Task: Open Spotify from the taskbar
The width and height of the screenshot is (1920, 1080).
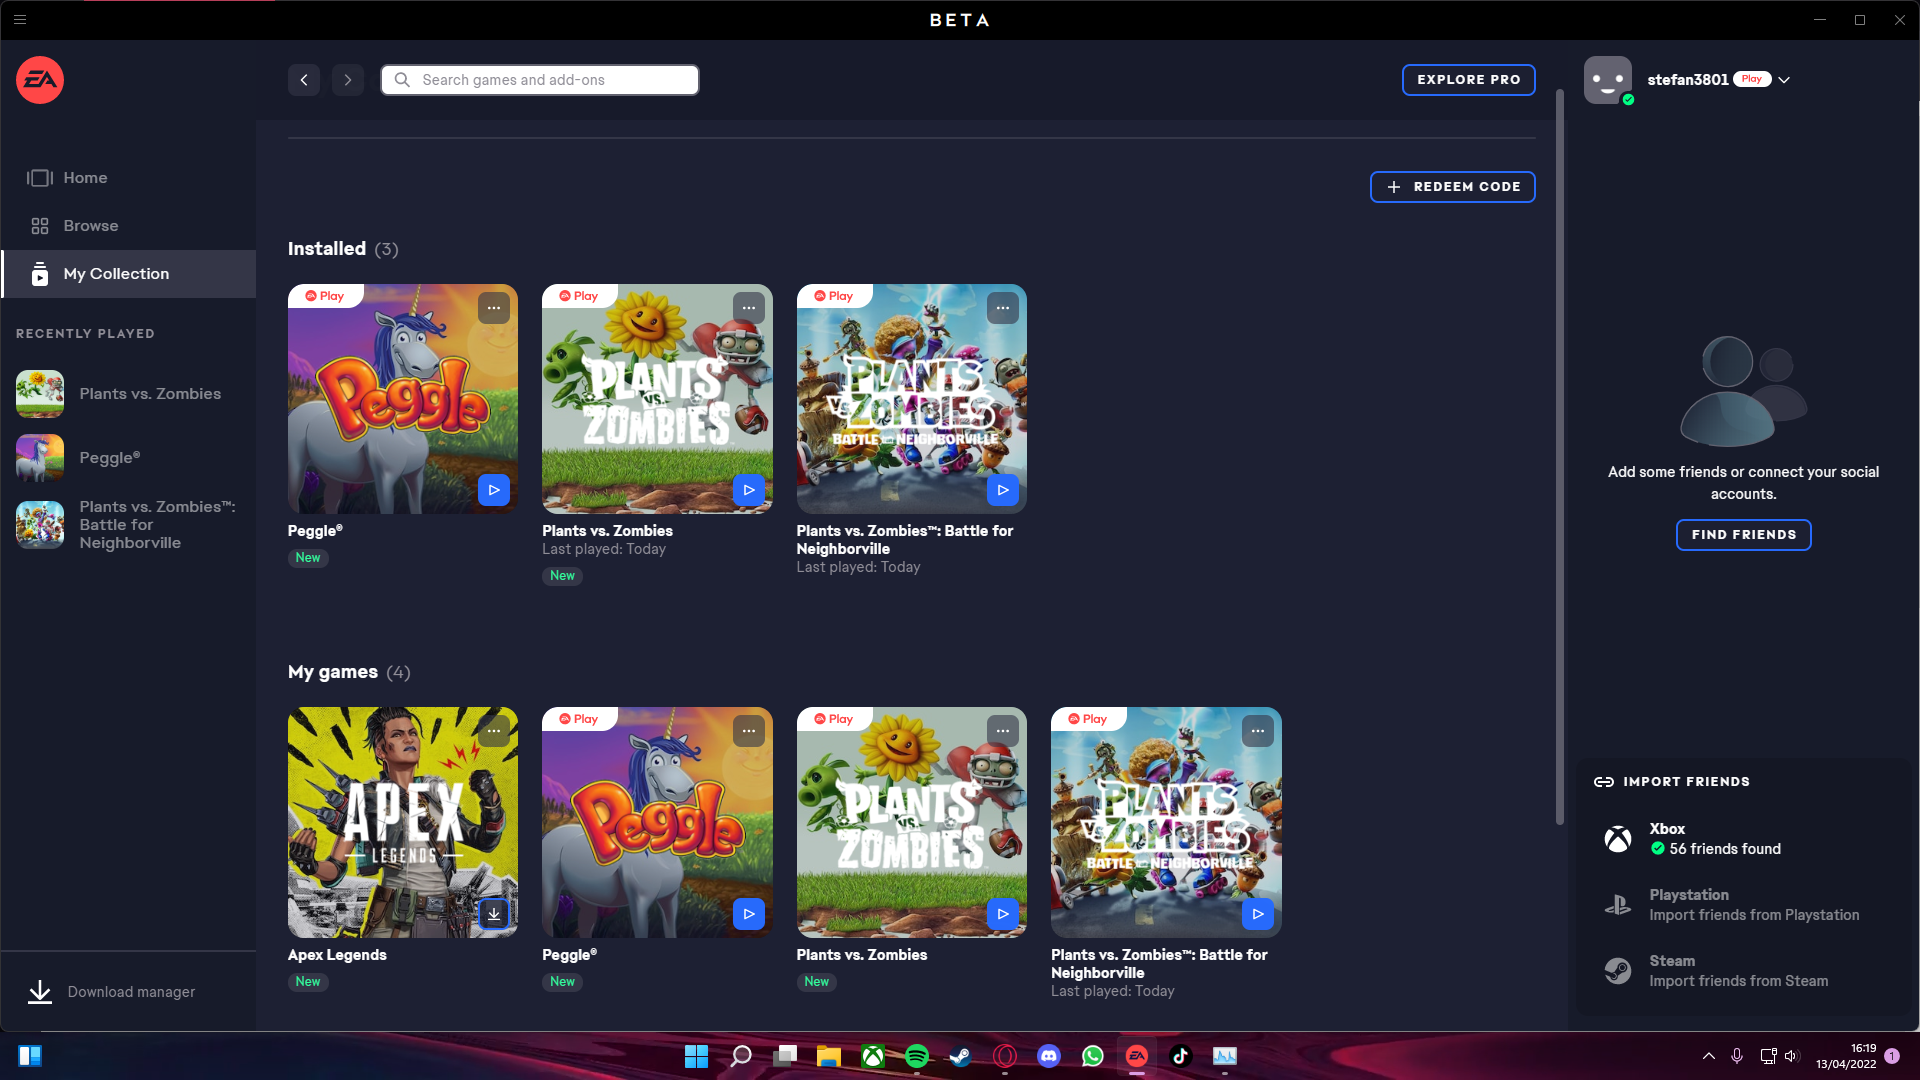Action: point(916,1056)
